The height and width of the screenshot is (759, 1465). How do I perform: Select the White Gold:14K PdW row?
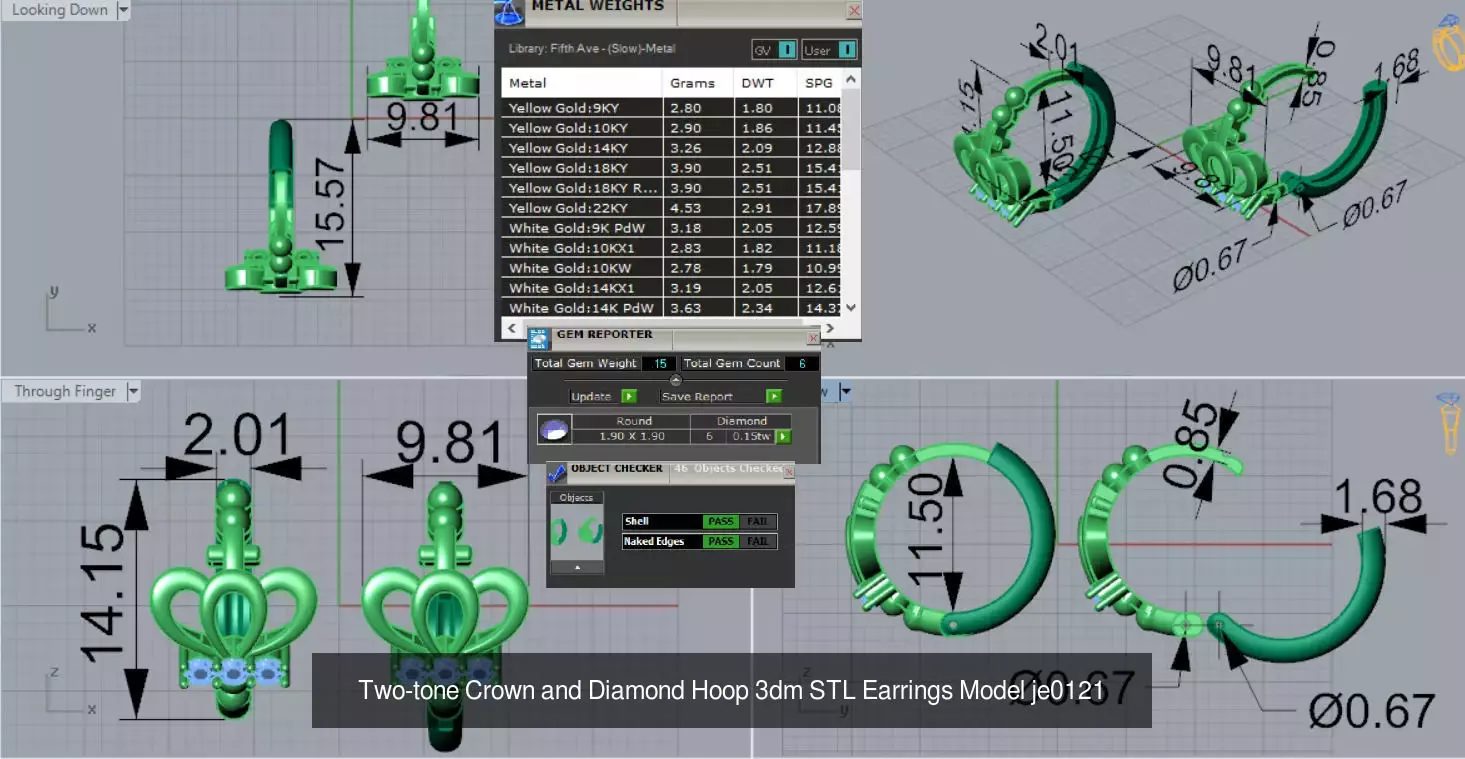pos(671,308)
